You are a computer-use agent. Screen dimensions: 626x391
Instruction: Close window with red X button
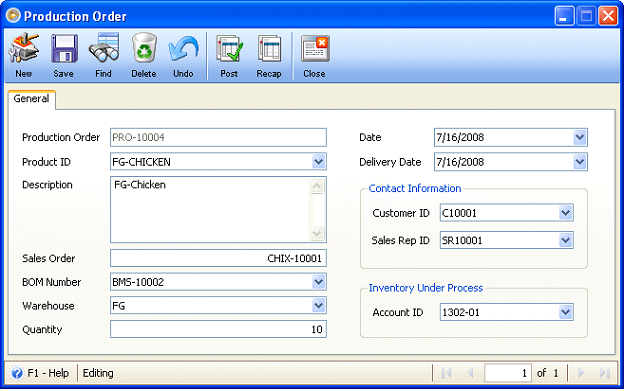[608, 16]
